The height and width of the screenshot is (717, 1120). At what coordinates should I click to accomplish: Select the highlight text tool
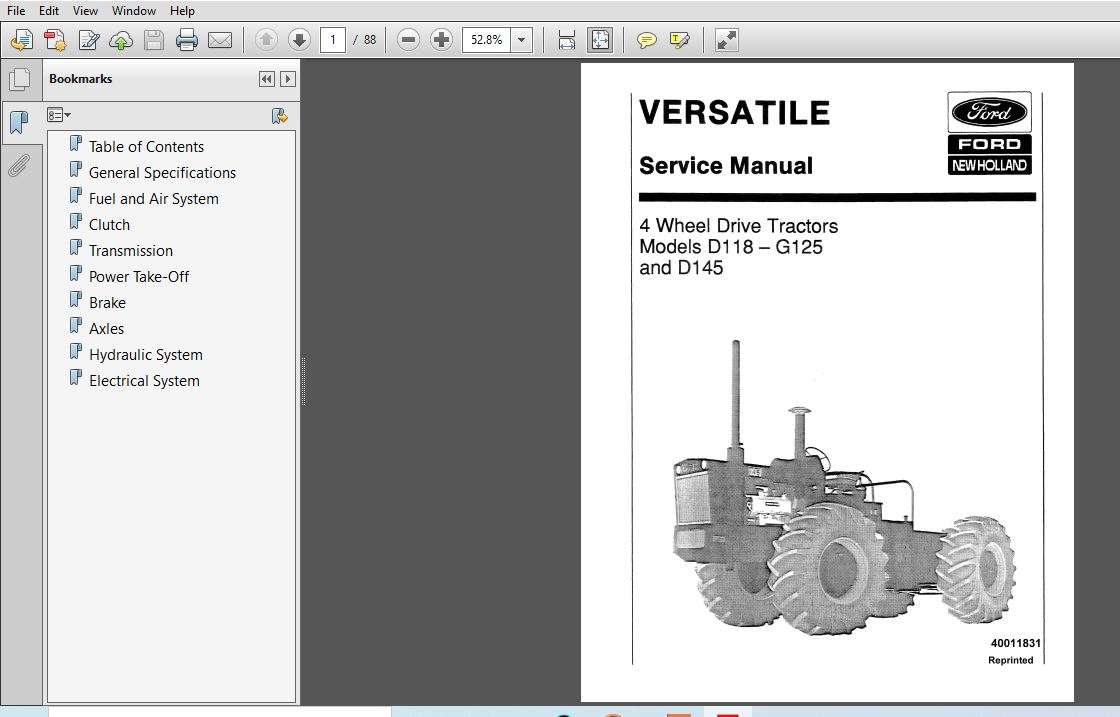(679, 40)
